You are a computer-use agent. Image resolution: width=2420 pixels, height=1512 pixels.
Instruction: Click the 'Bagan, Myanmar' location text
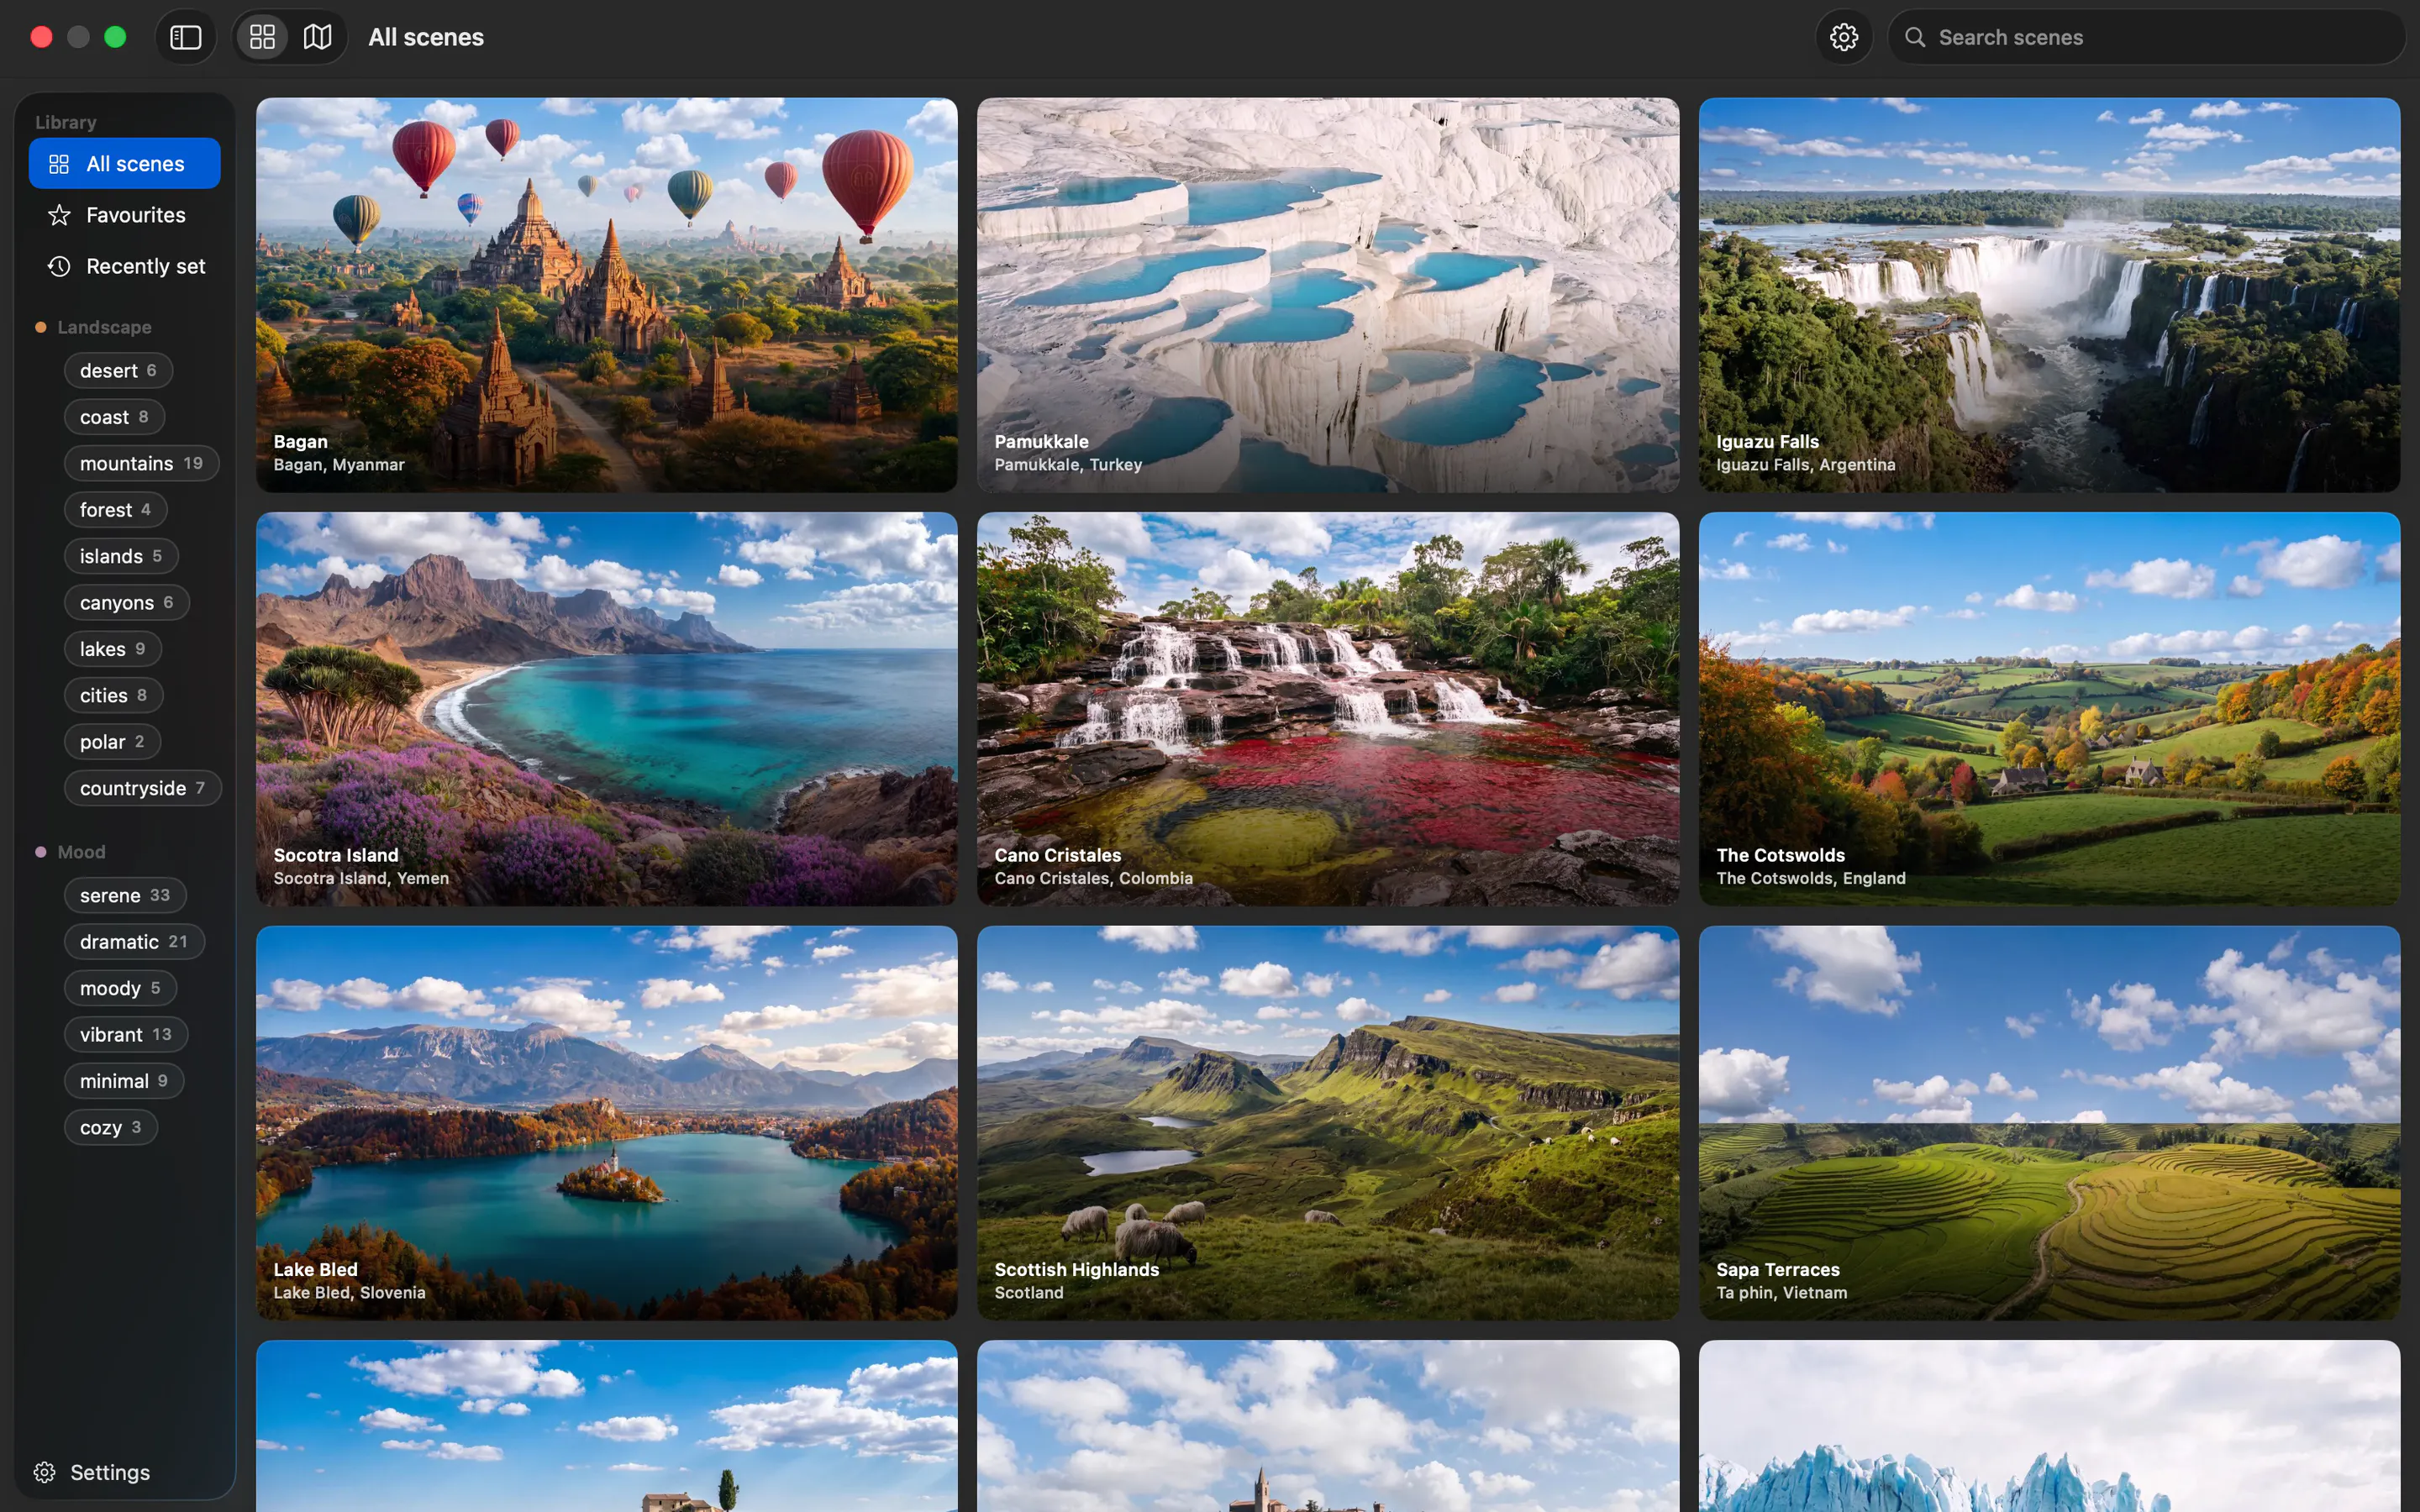point(339,465)
